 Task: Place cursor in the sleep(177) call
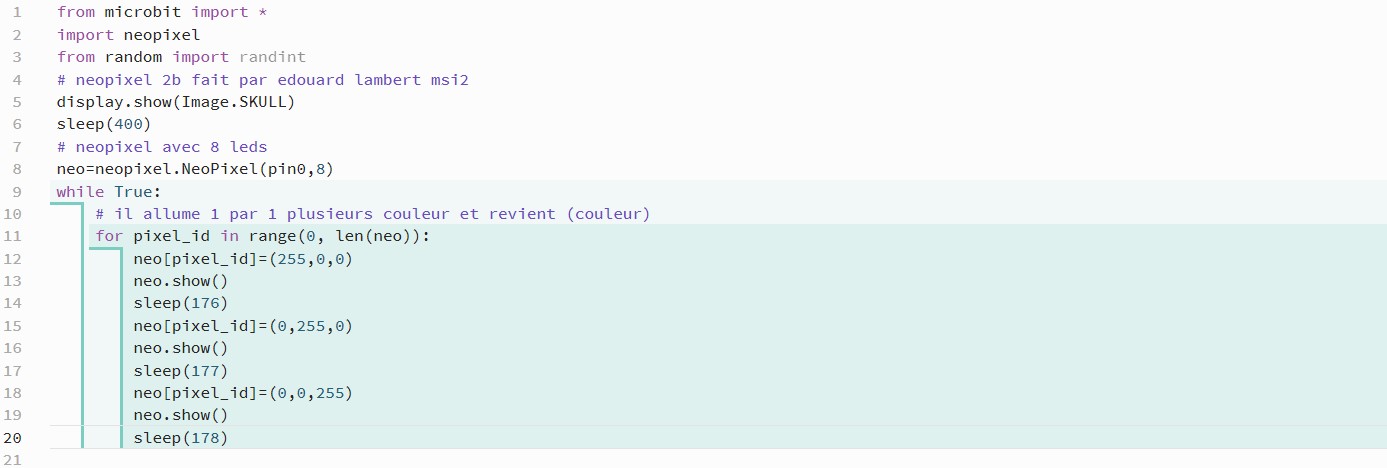click(181, 371)
